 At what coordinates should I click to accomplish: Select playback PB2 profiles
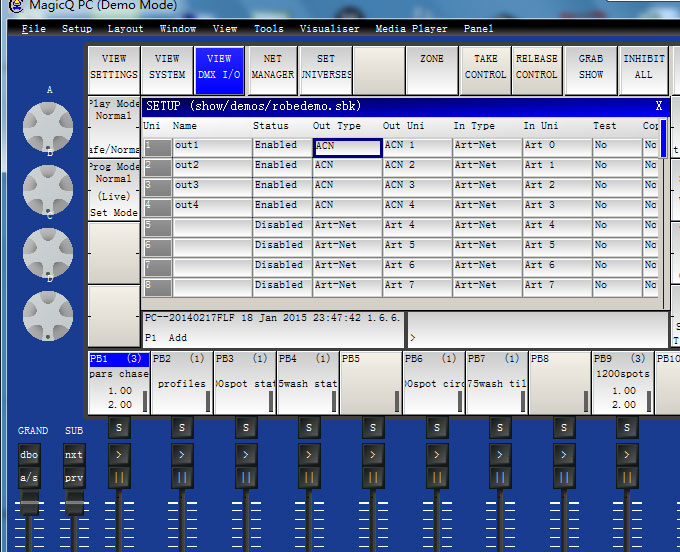182,382
